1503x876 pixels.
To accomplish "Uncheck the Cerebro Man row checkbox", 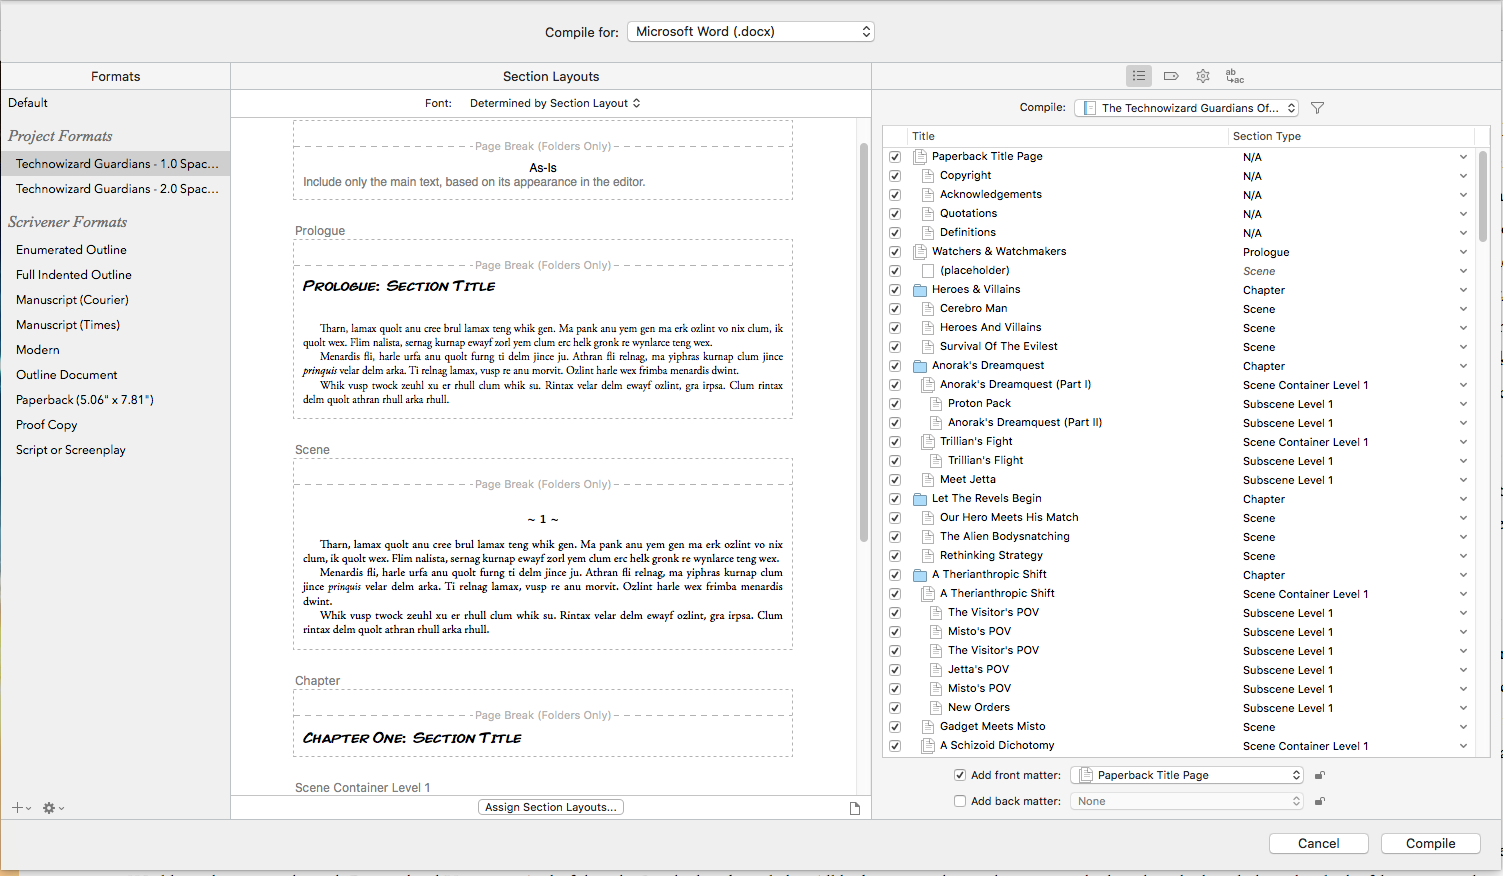I will tap(895, 309).
